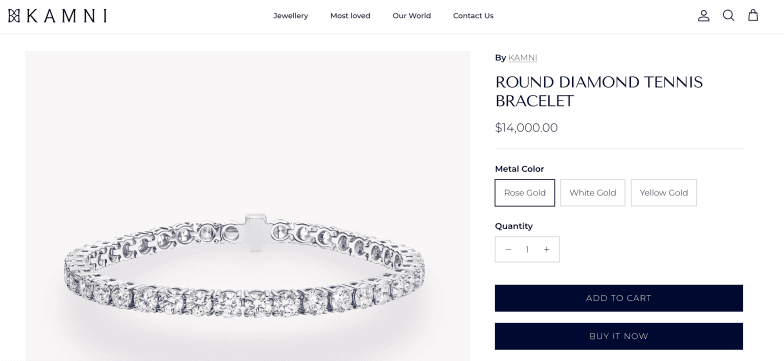Screen dimensions: 784x361
Task: Click the quantity number field
Action: (527, 250)
